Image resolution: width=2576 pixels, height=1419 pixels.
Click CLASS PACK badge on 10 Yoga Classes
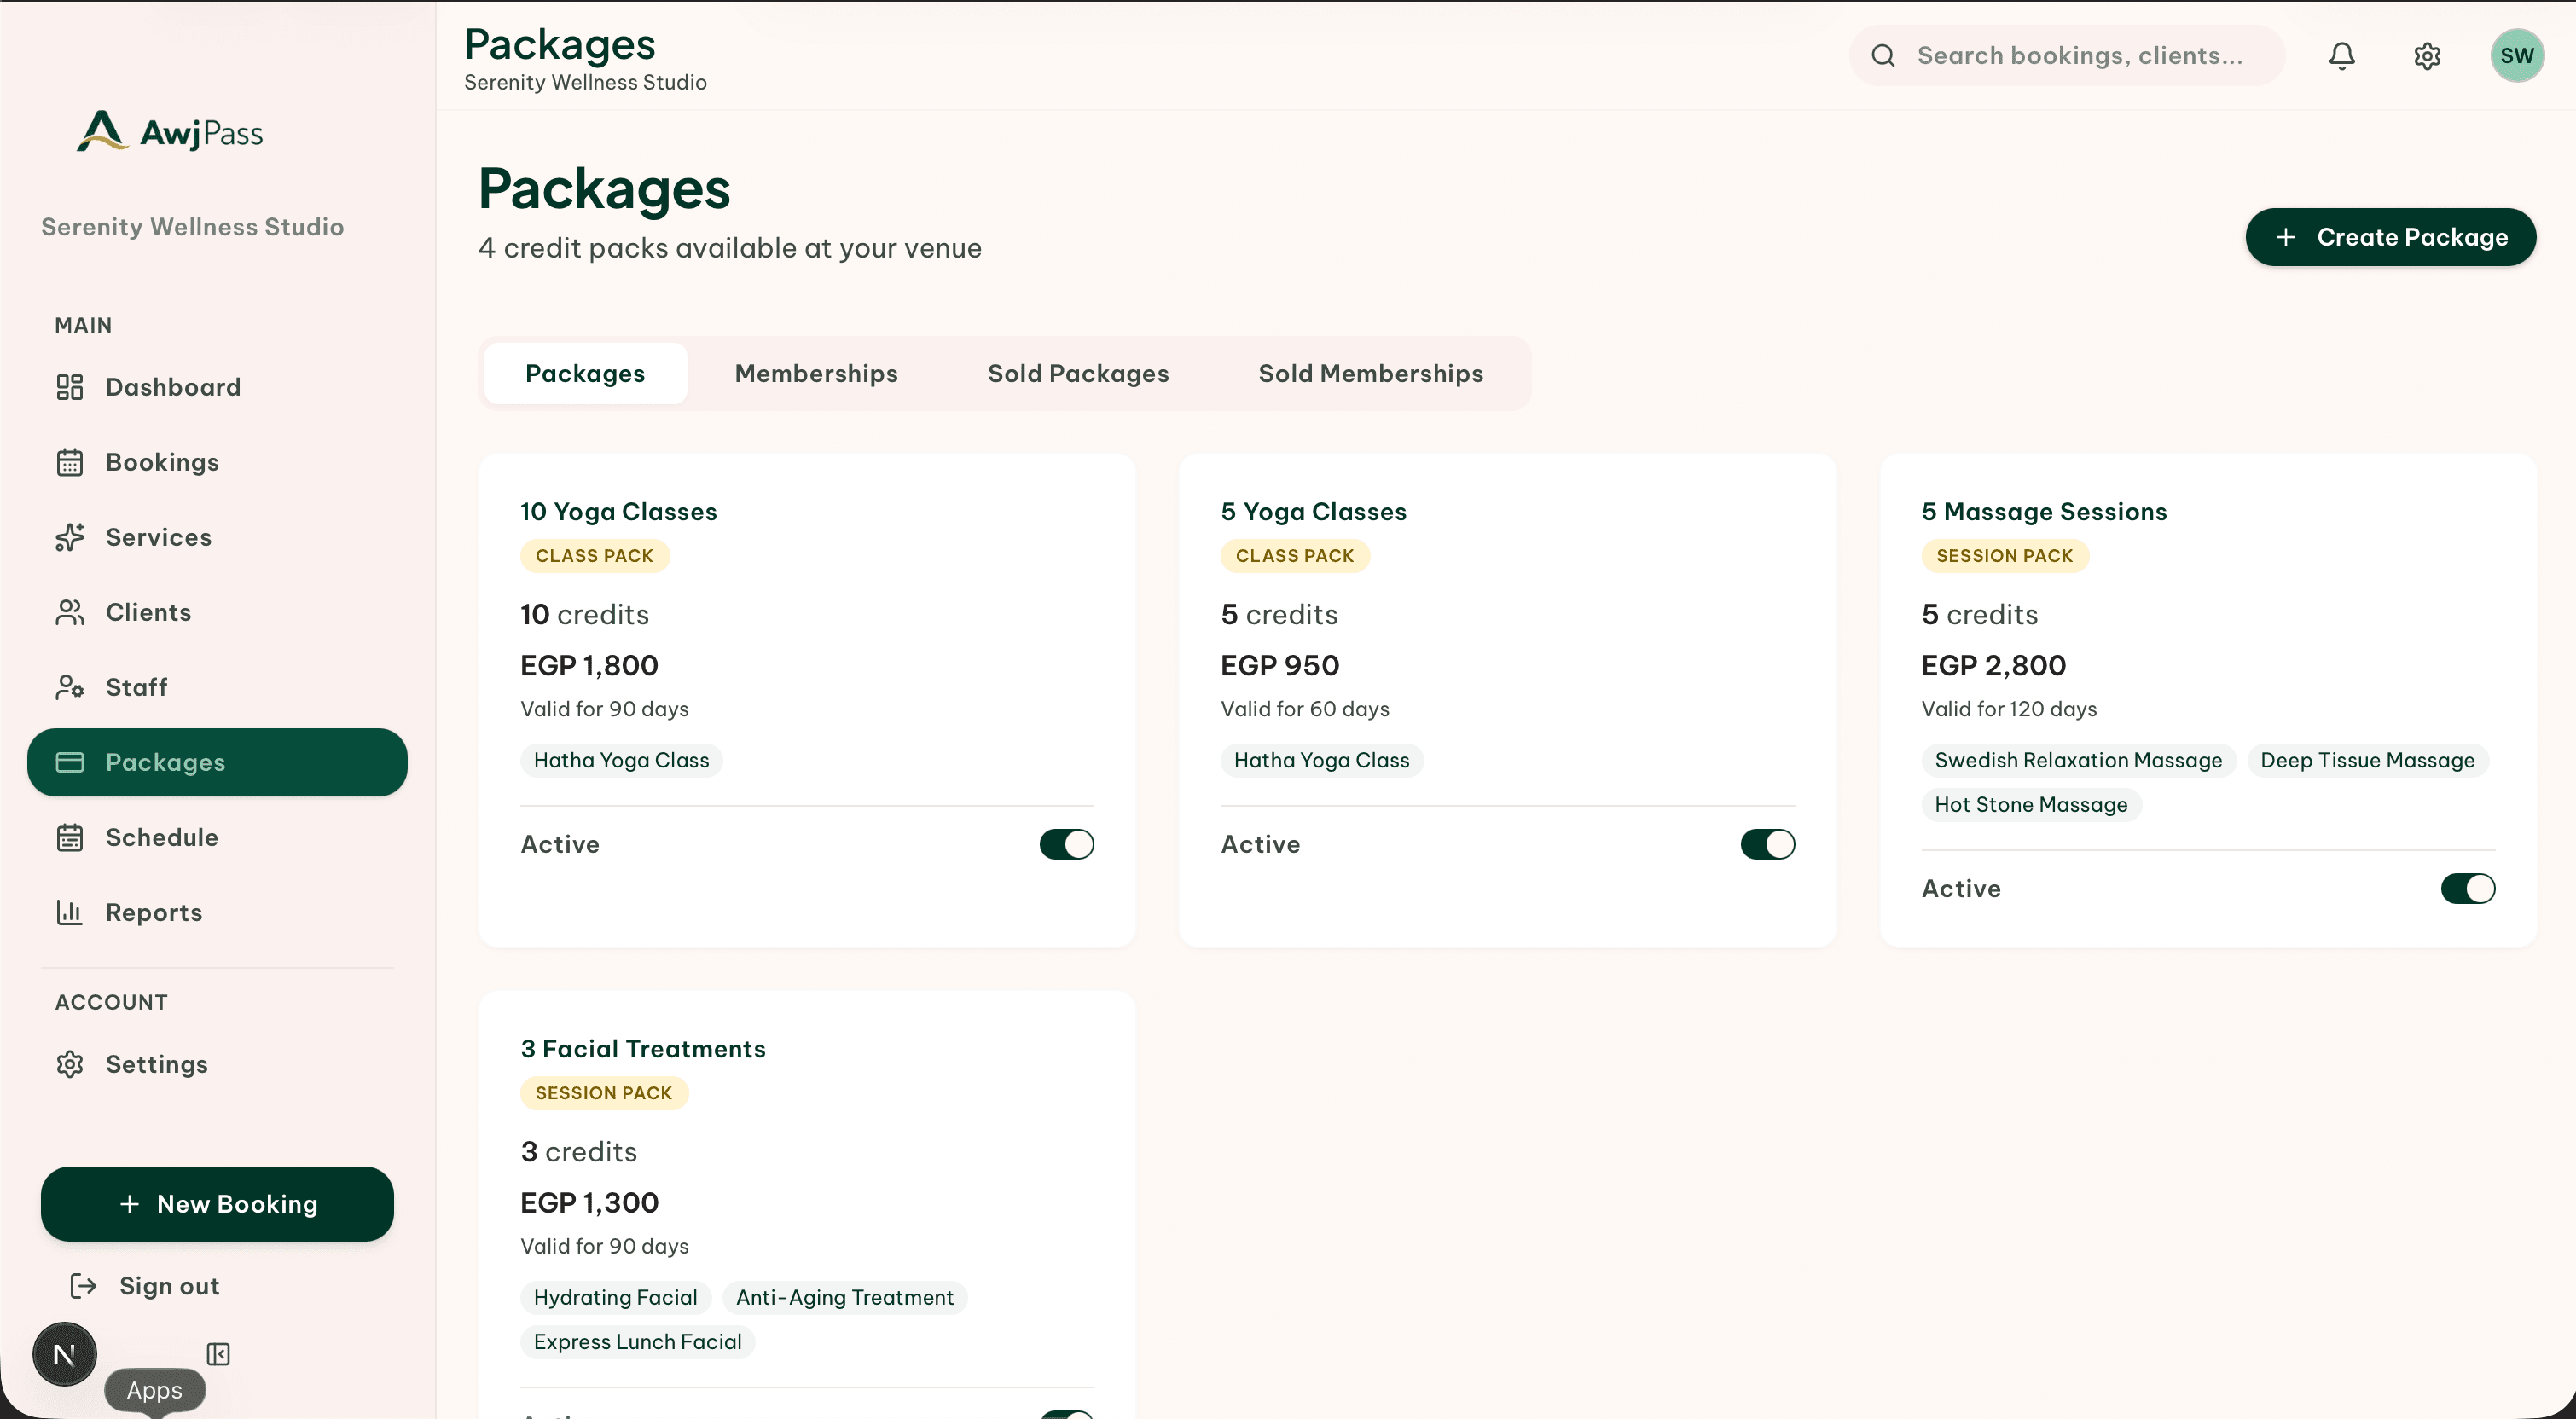tap(594, 555)
